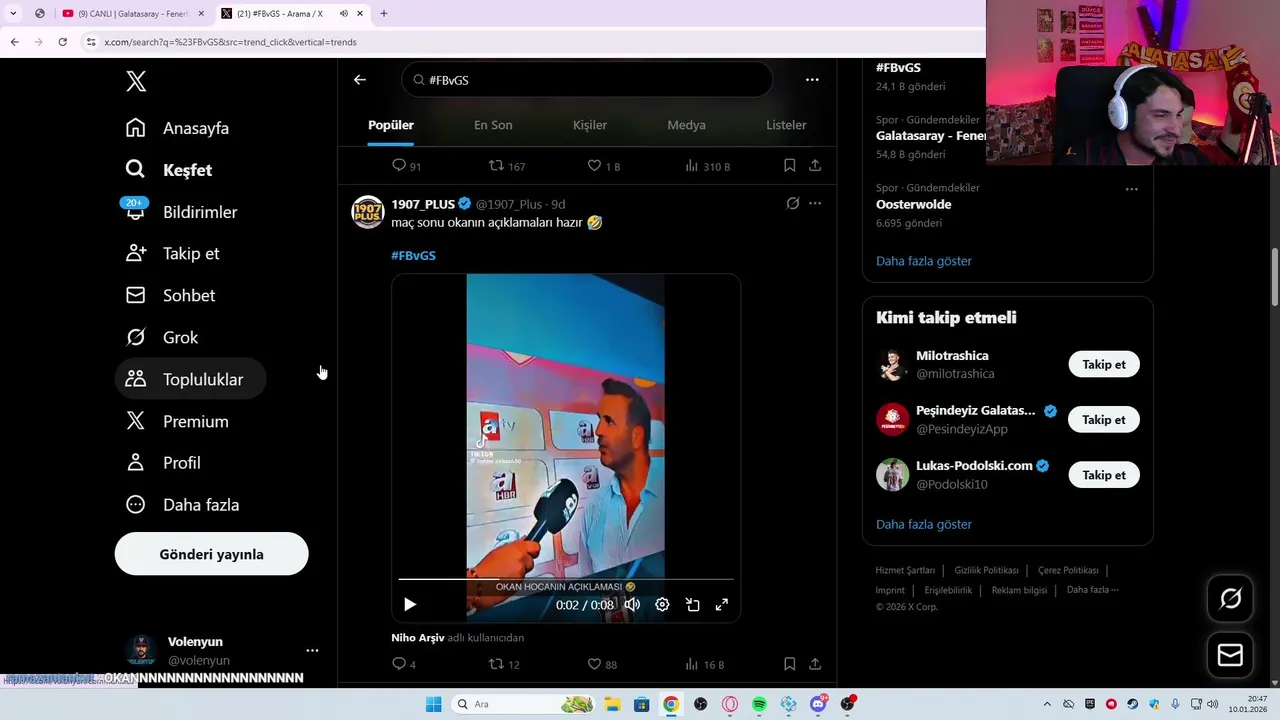Open the X logo home icon

pos(136,82)
